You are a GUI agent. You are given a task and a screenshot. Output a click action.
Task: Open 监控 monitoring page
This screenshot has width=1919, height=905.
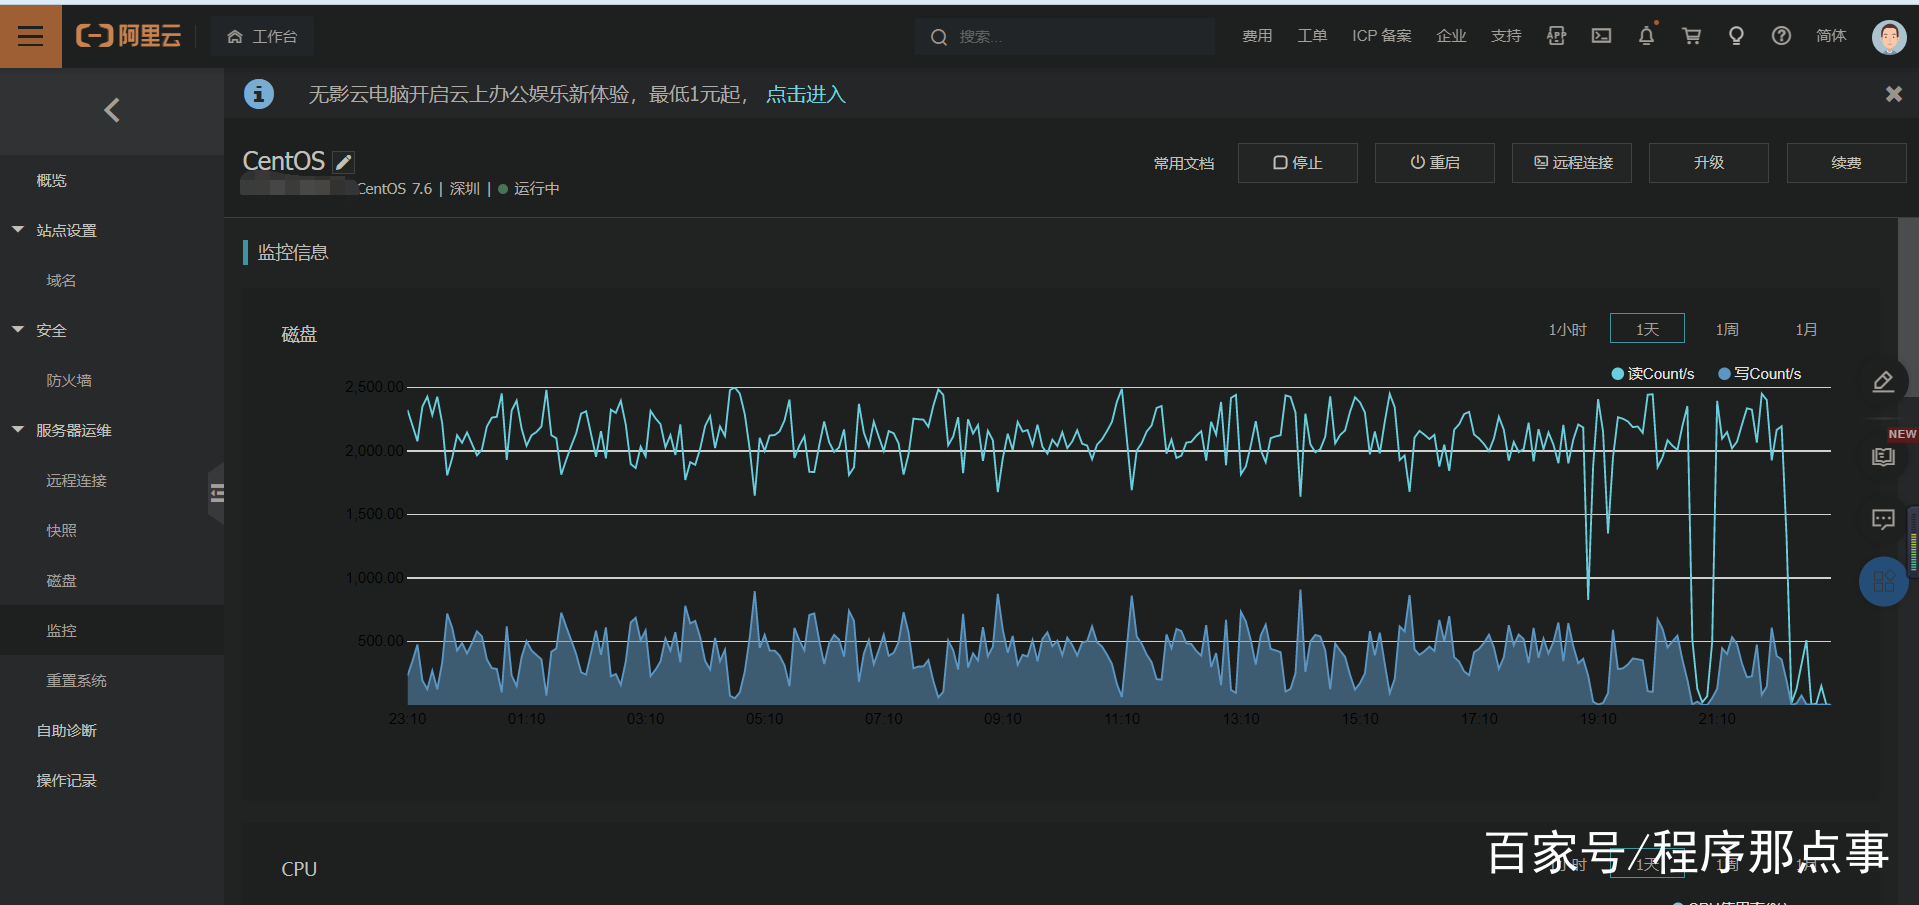click(x=112, y=630)
